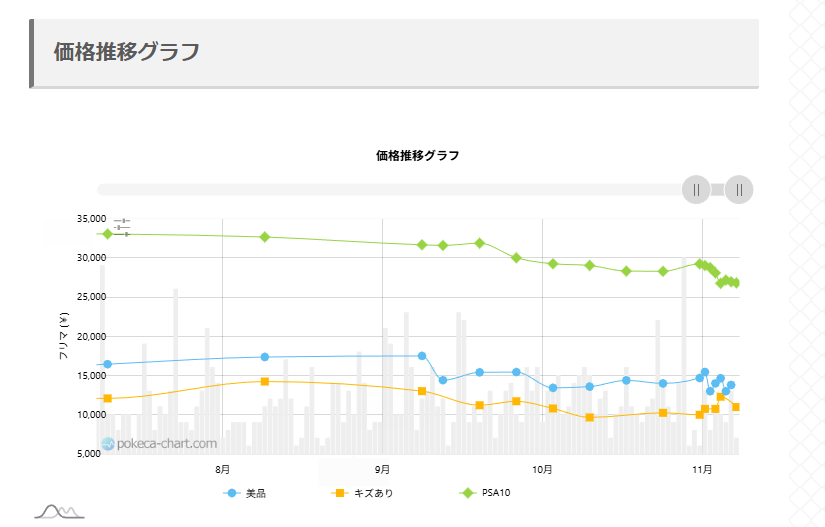825x527 pixels.
Task: Toggle the PSA10 legend entry
Action: coord(486,493)
